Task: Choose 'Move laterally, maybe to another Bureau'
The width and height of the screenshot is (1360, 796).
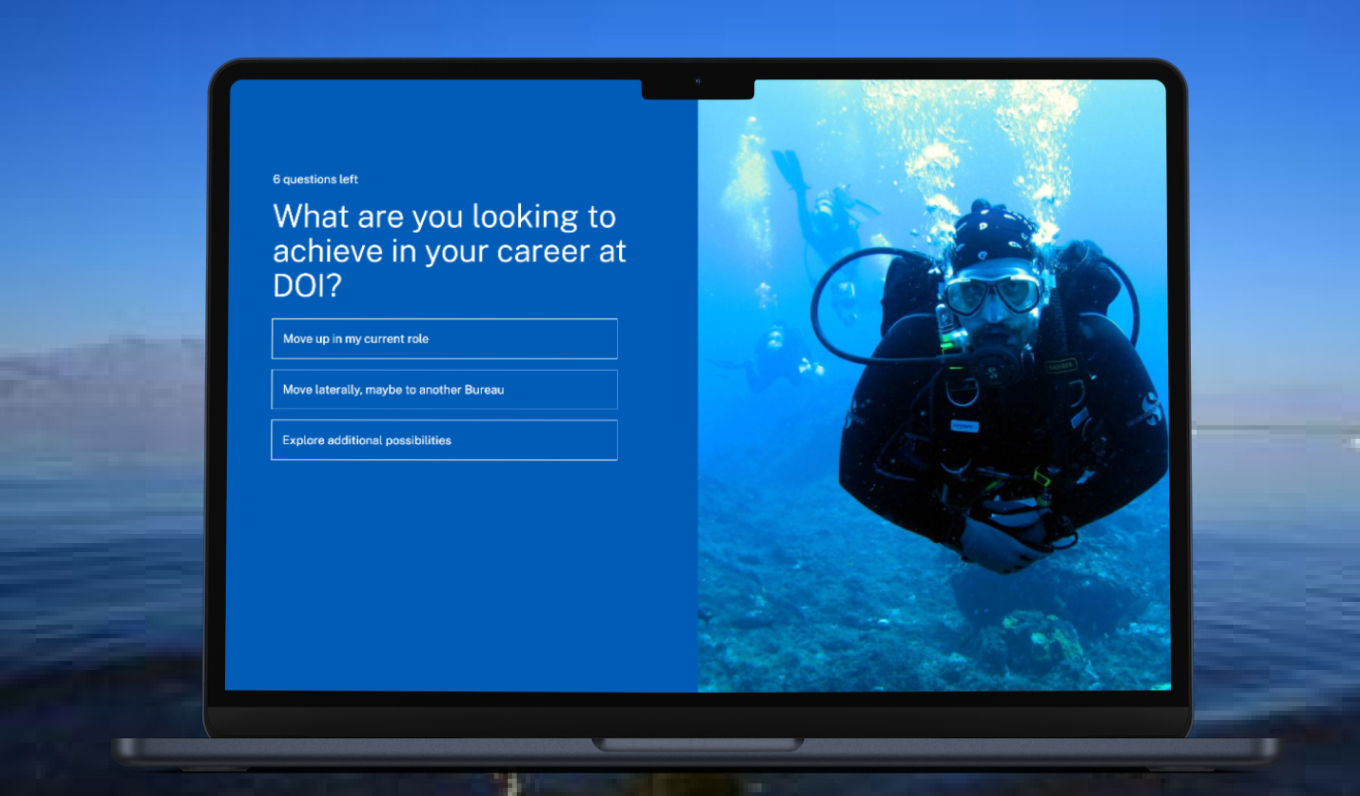Action: 444,390
